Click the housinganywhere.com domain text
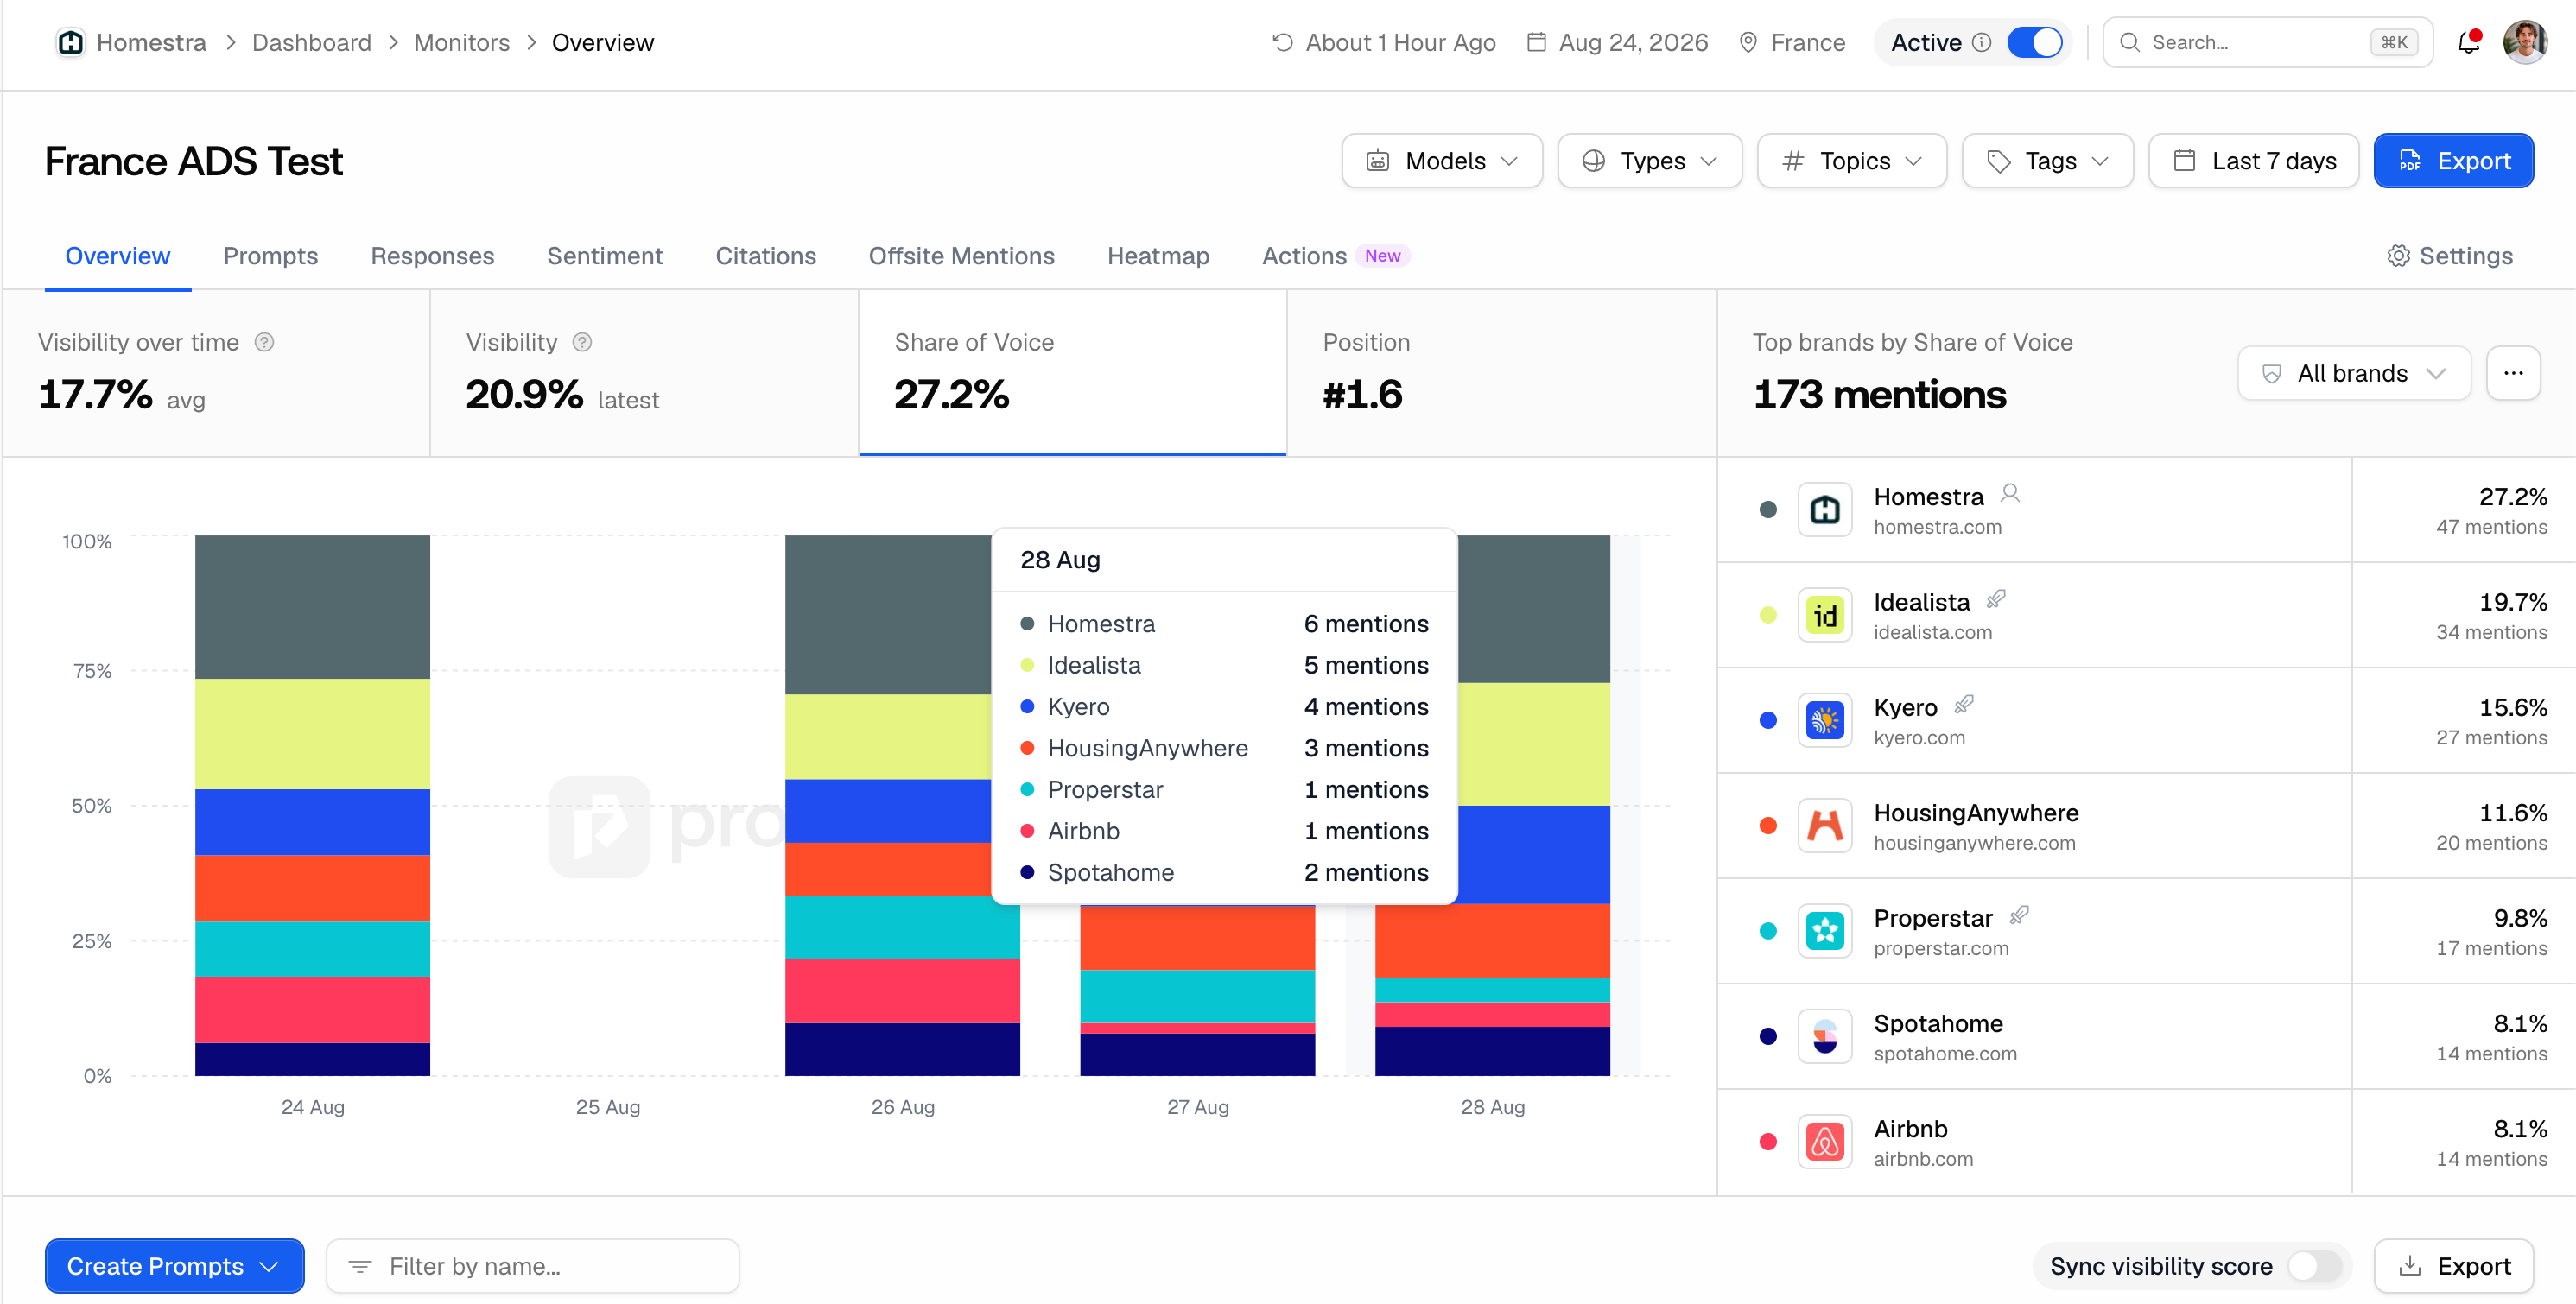Viewport: 2576px width, 1304px height. [x=1974, y=842]
